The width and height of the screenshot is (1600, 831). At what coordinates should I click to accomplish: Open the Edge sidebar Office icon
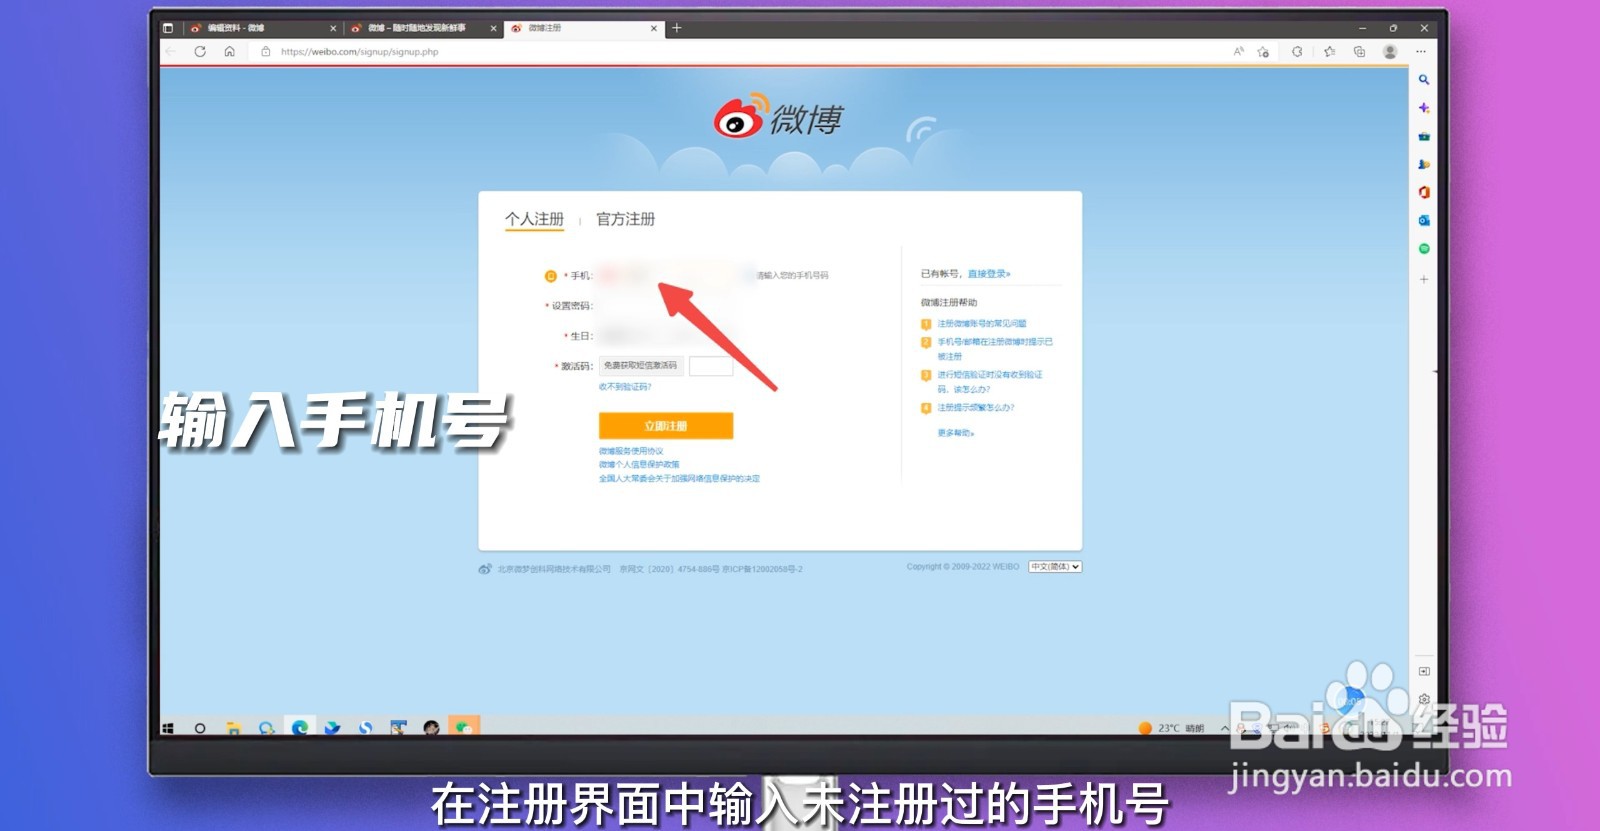click(x=1424, y=192)
